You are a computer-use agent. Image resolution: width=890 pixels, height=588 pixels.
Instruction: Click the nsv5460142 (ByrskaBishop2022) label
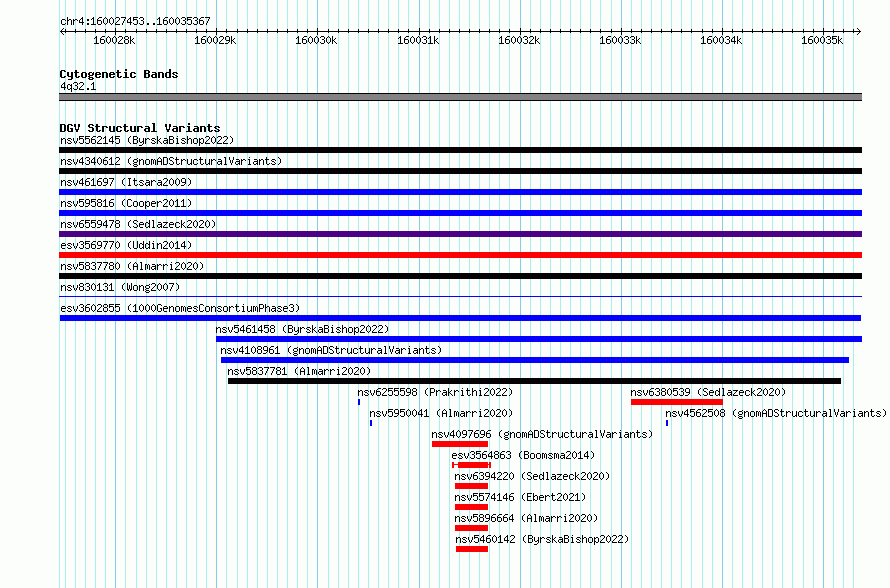coord(542,539)
